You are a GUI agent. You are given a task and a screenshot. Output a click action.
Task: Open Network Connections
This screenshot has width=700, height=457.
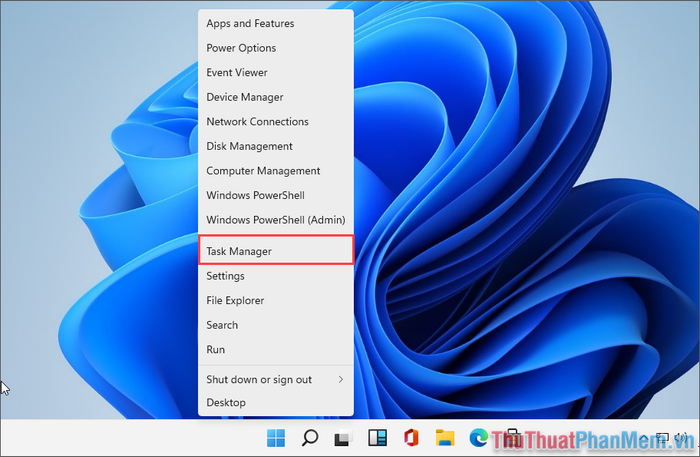[x=276, y=121]
